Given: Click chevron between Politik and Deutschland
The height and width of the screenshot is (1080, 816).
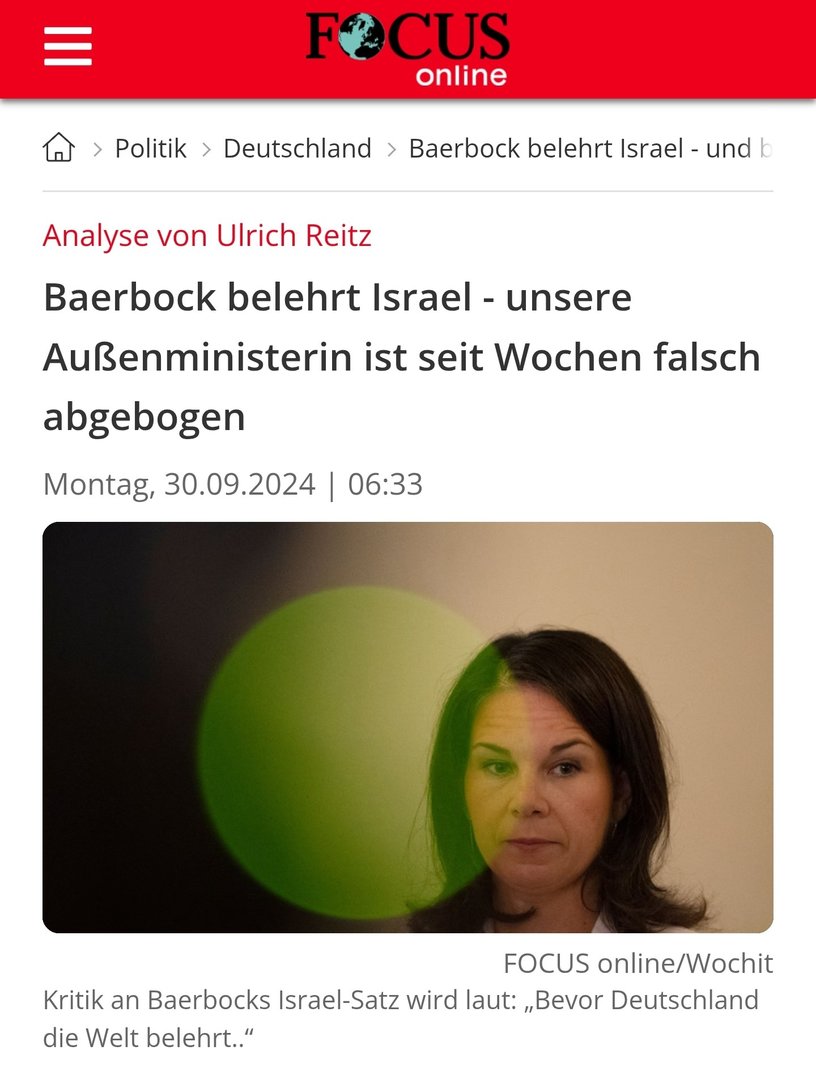Looking at the screenshot, I should click(206, 149).
